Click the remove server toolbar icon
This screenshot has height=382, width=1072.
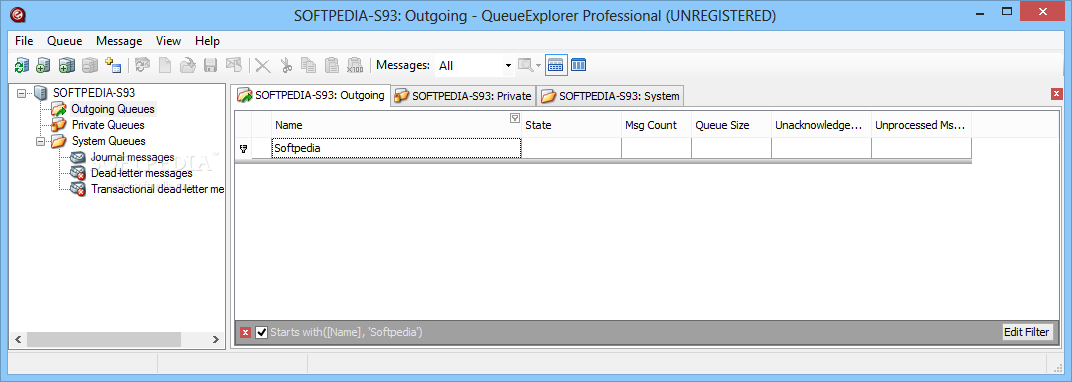point(90,66)
